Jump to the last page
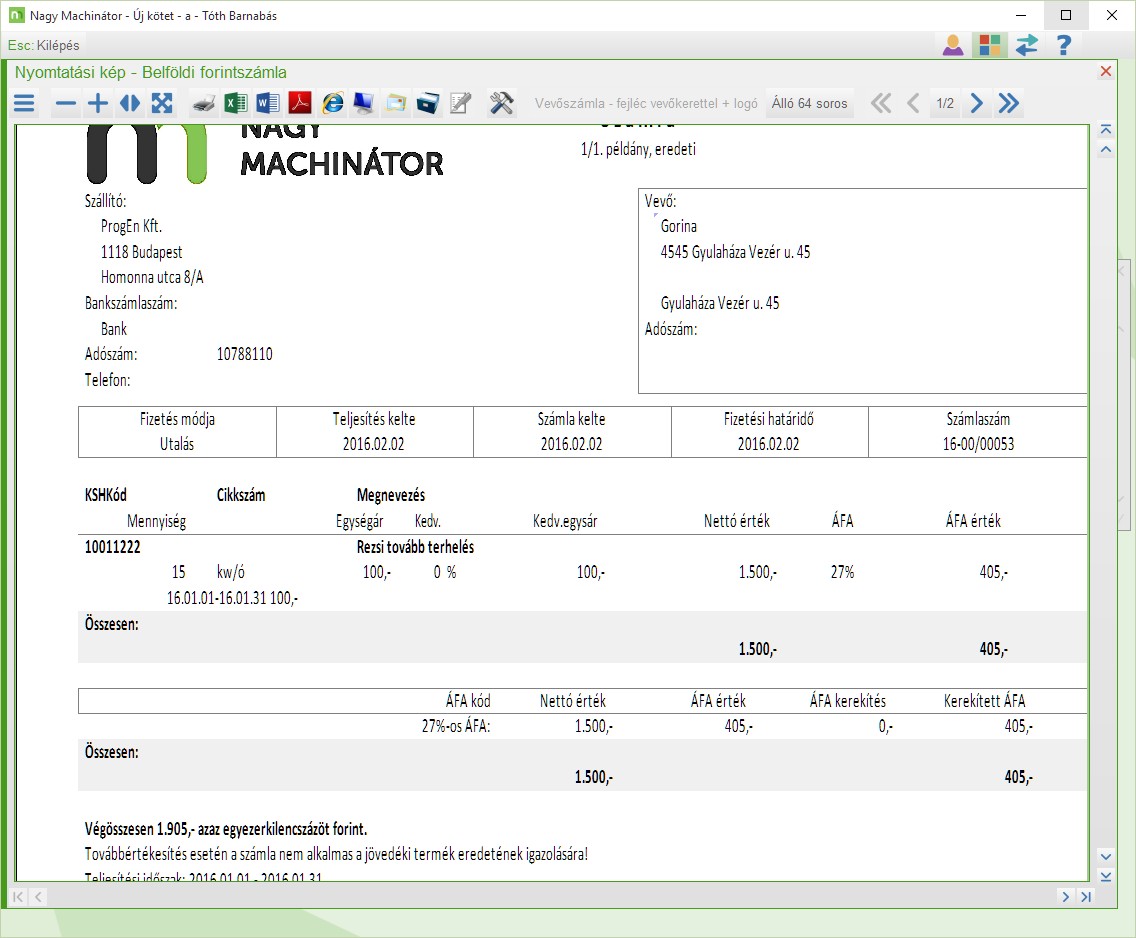The height and width of the screenshot is (938, 1136). point(1008,103)
